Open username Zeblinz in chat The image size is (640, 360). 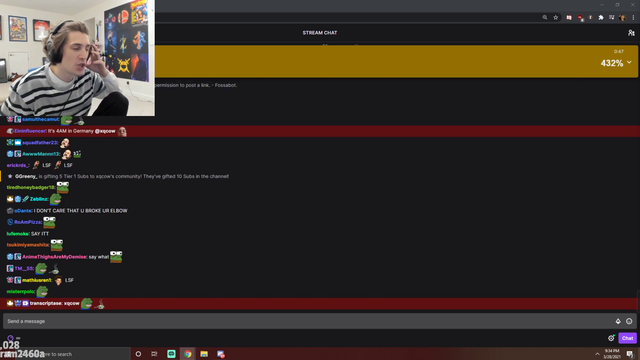point(39,199)
